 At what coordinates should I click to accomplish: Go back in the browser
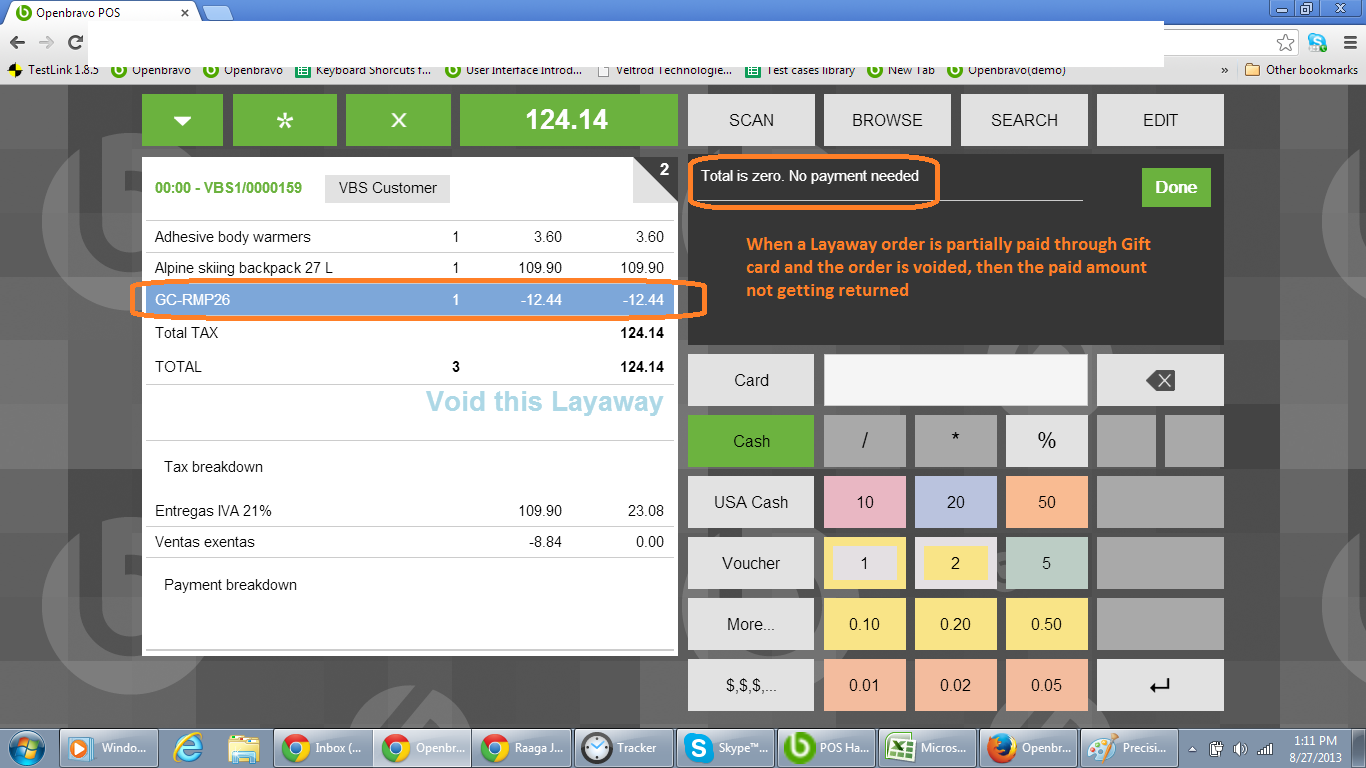click(x=17, y=42)
